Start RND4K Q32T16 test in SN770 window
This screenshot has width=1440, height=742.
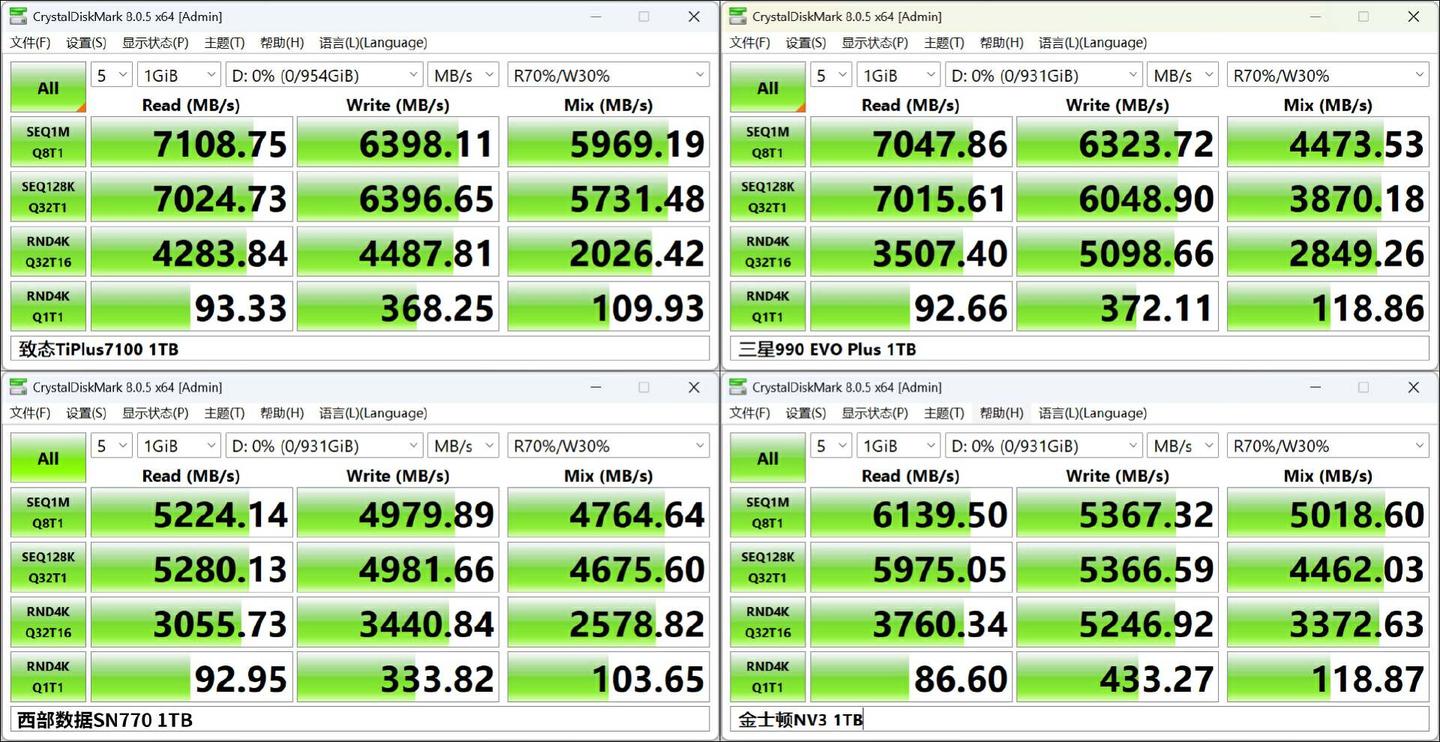point(48,622)
